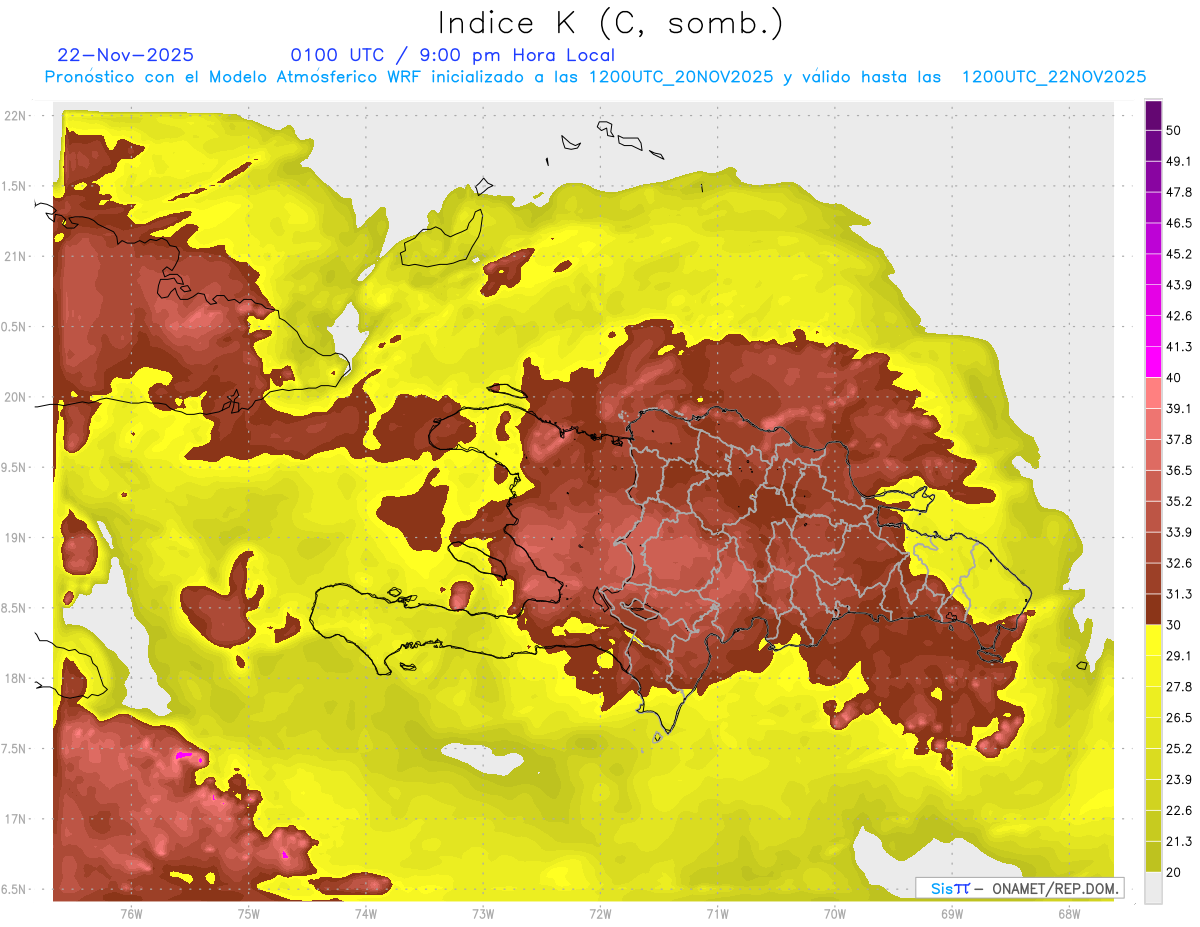Click the longitude axis label '70W'
Image resolution: width=1200 pixels, height=927 pixels.
click(x=835, y=913)
